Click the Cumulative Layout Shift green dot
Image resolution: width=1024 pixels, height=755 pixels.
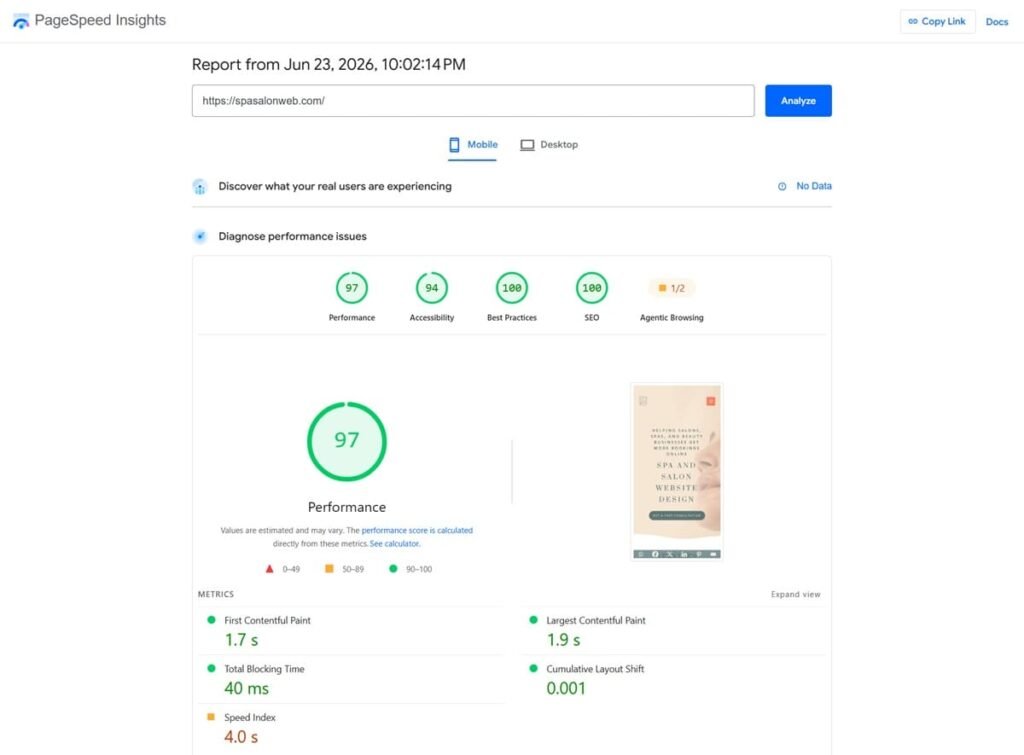pyautogui.click(x=533, y=668)
